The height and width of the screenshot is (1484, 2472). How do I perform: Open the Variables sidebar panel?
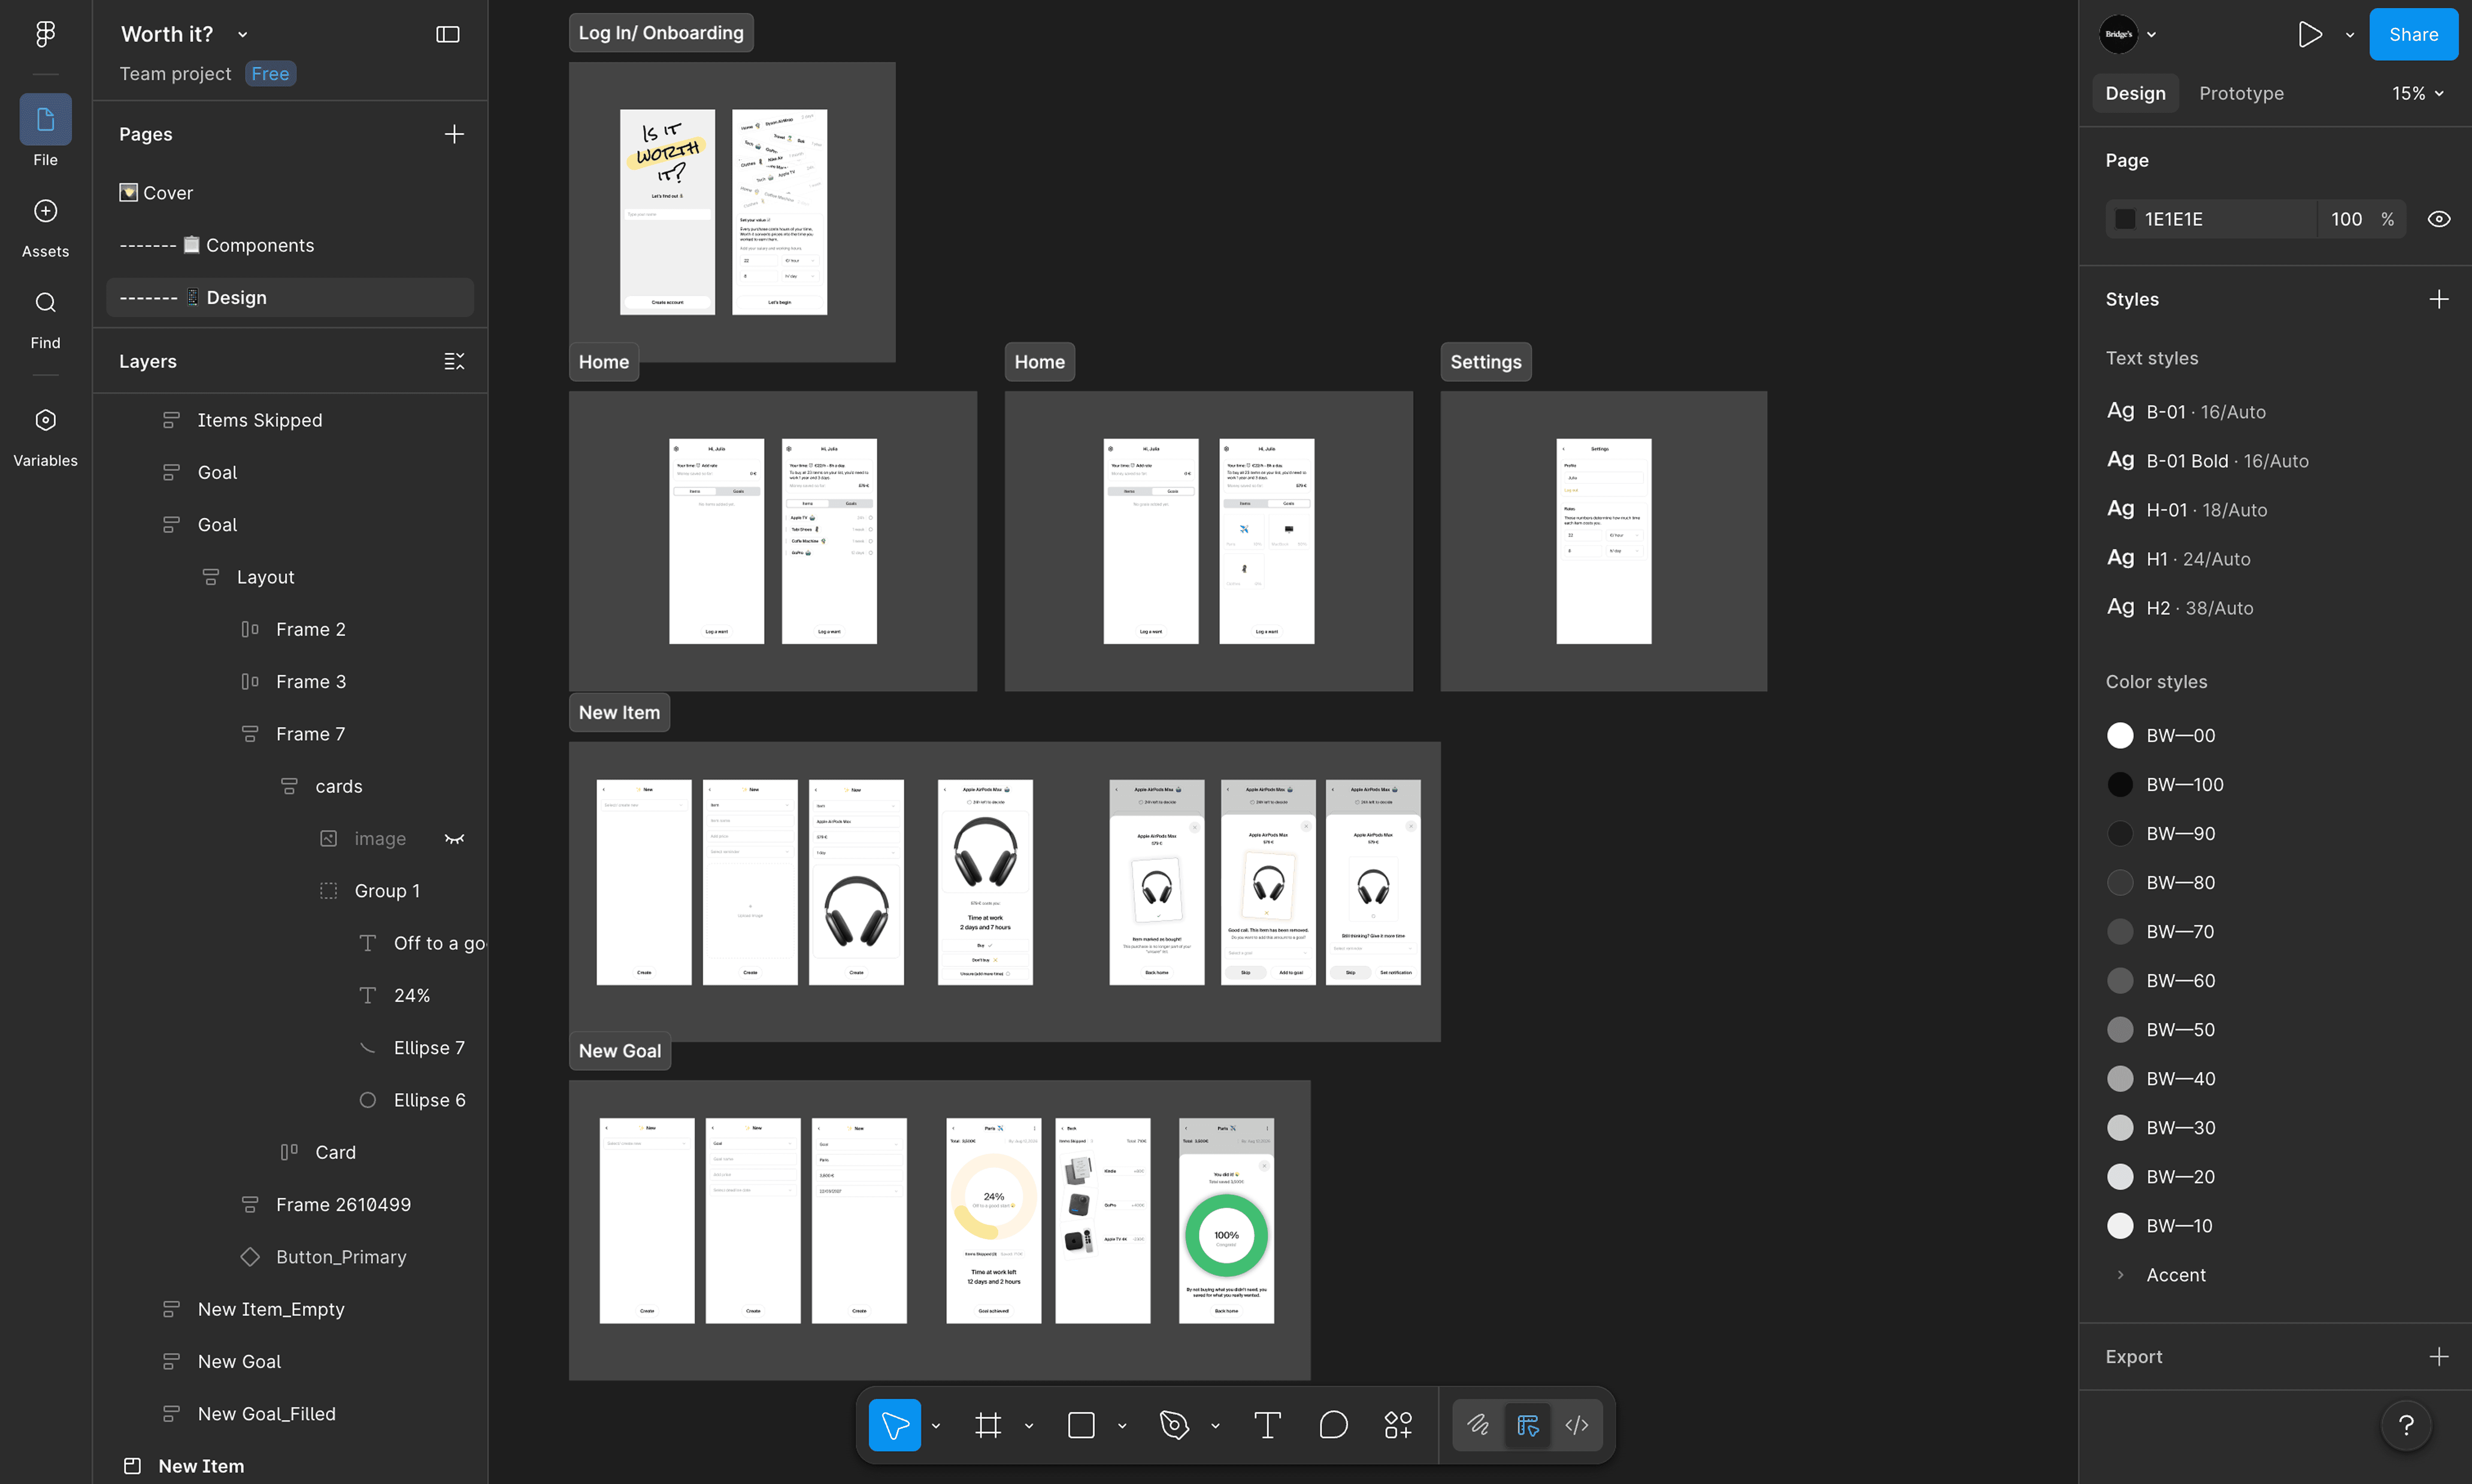click(45, 421)
